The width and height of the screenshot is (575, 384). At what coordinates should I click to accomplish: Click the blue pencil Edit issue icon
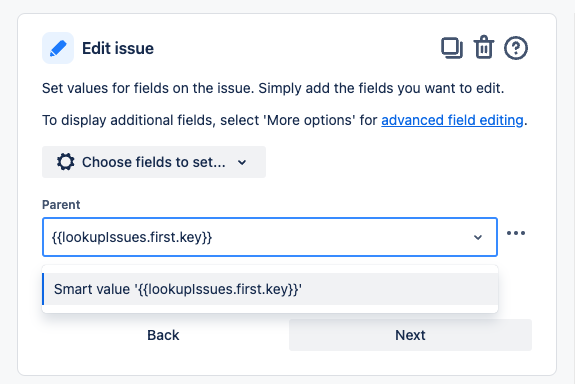point(58,48)
